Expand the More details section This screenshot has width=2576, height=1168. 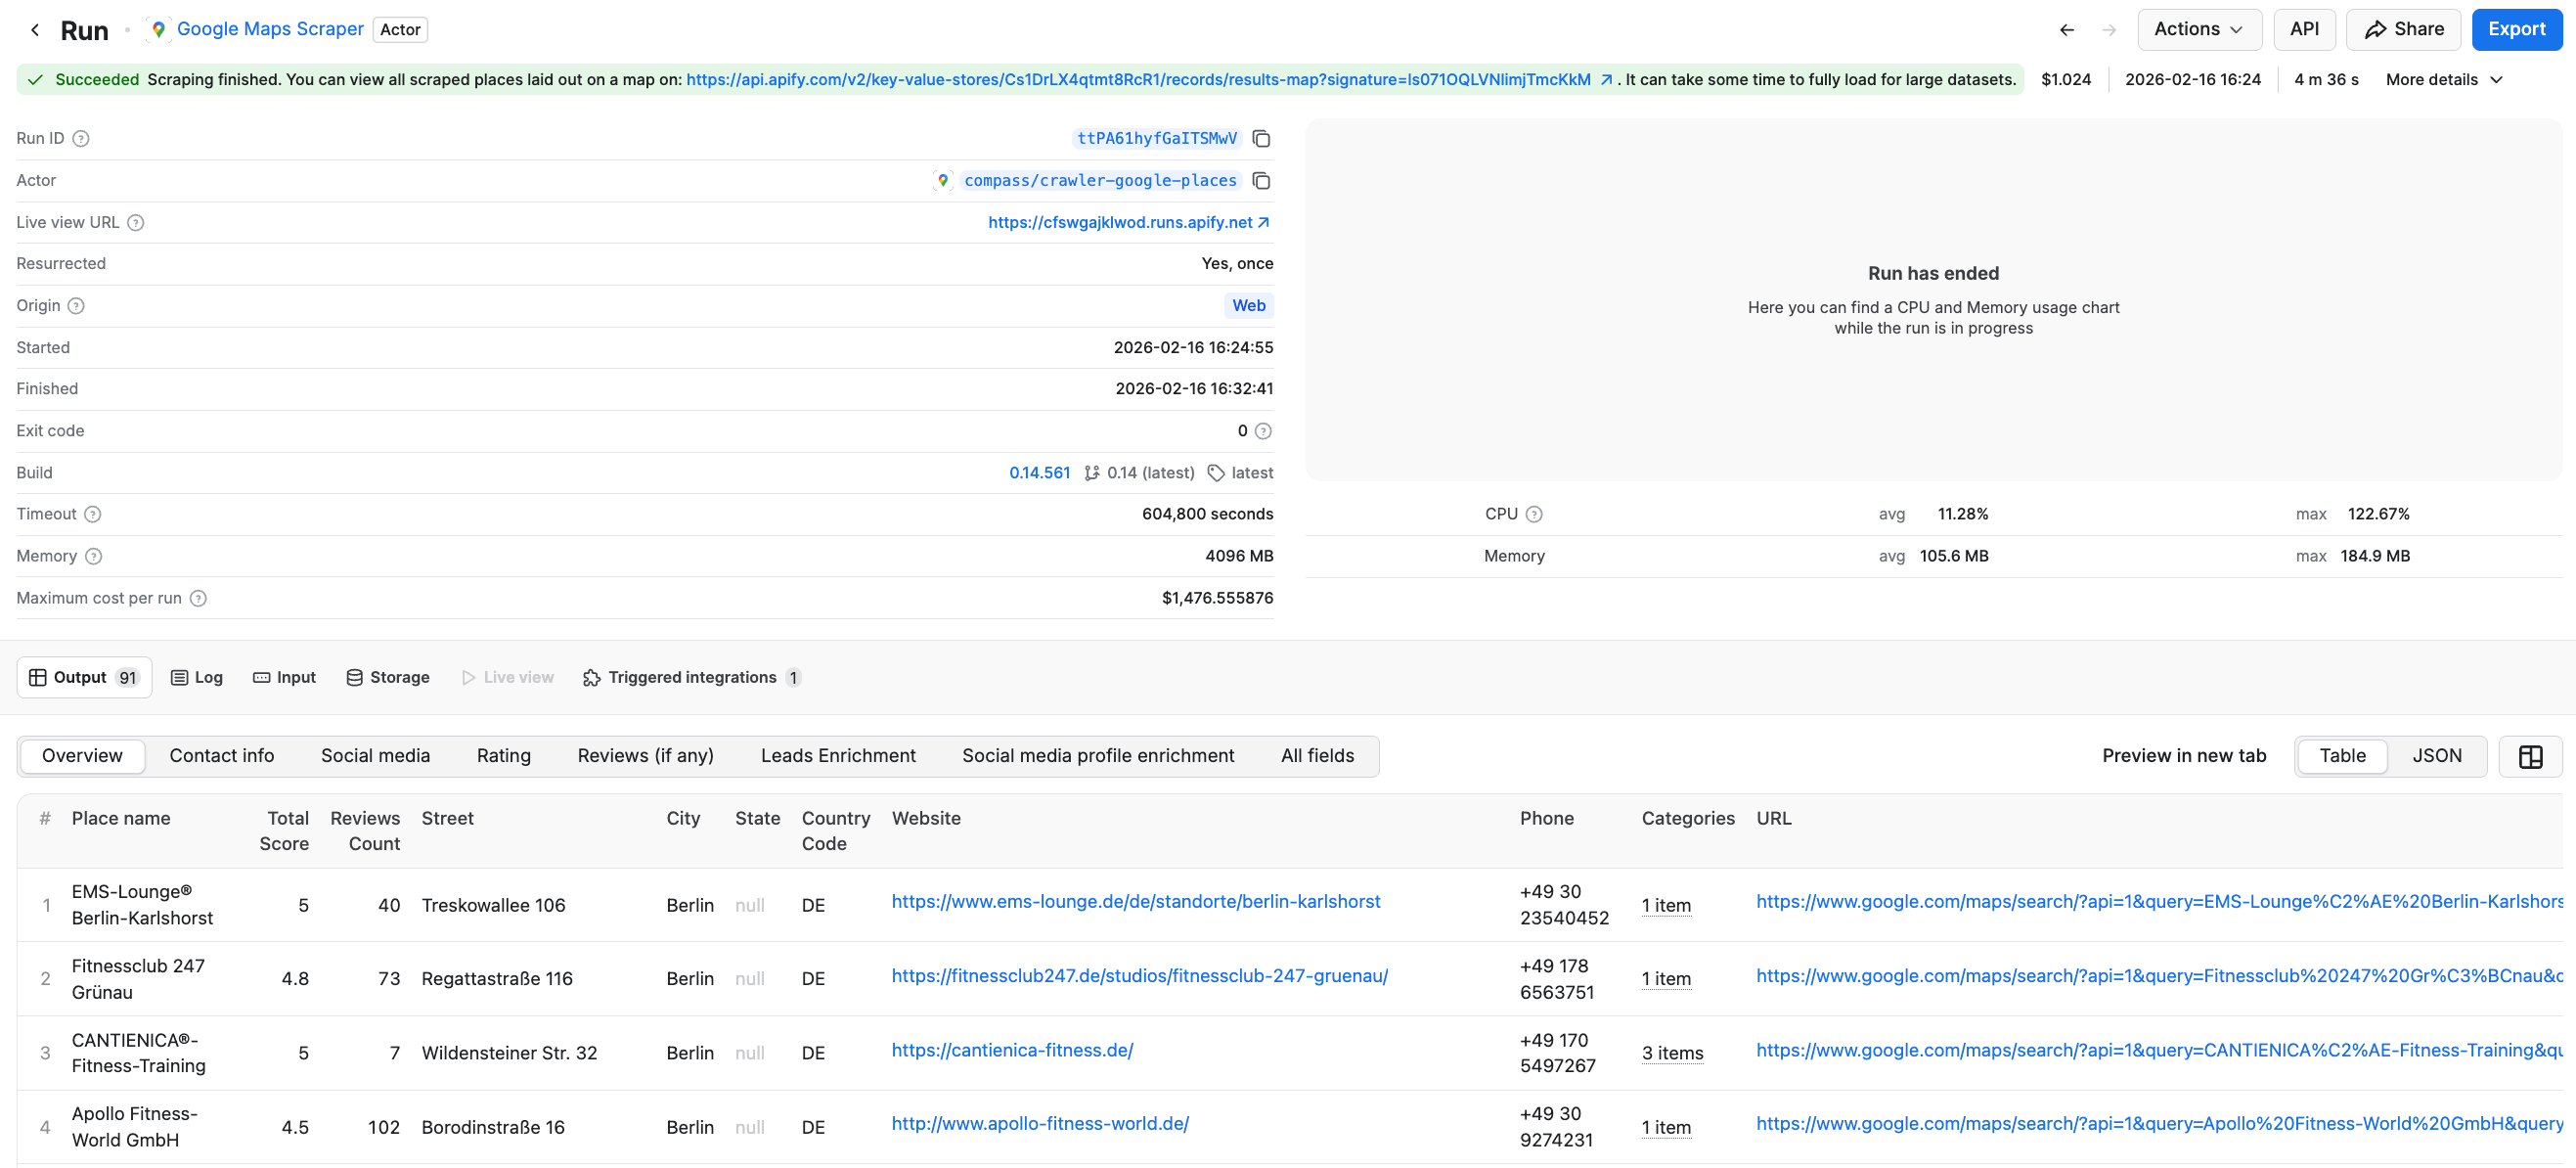pos(2443,79)
